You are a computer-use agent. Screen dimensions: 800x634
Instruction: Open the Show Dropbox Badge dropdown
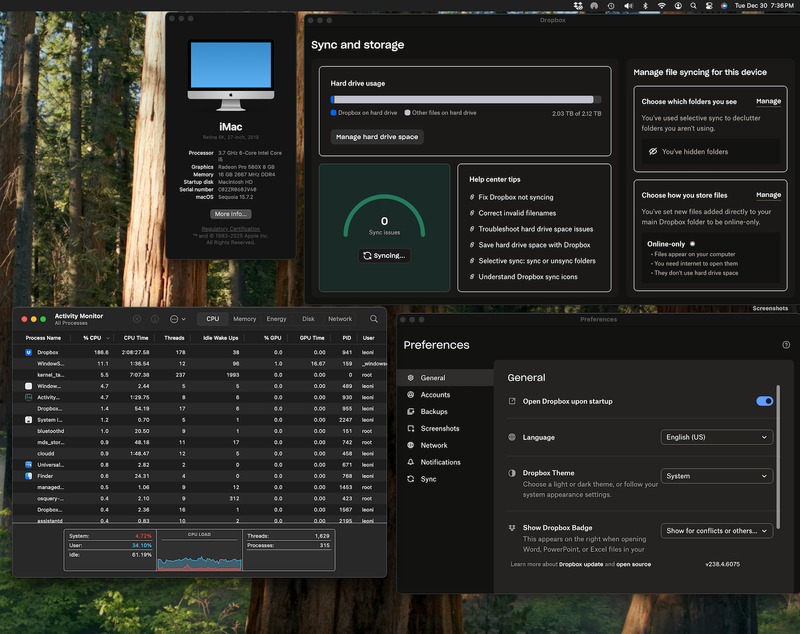tap(717, 531)
